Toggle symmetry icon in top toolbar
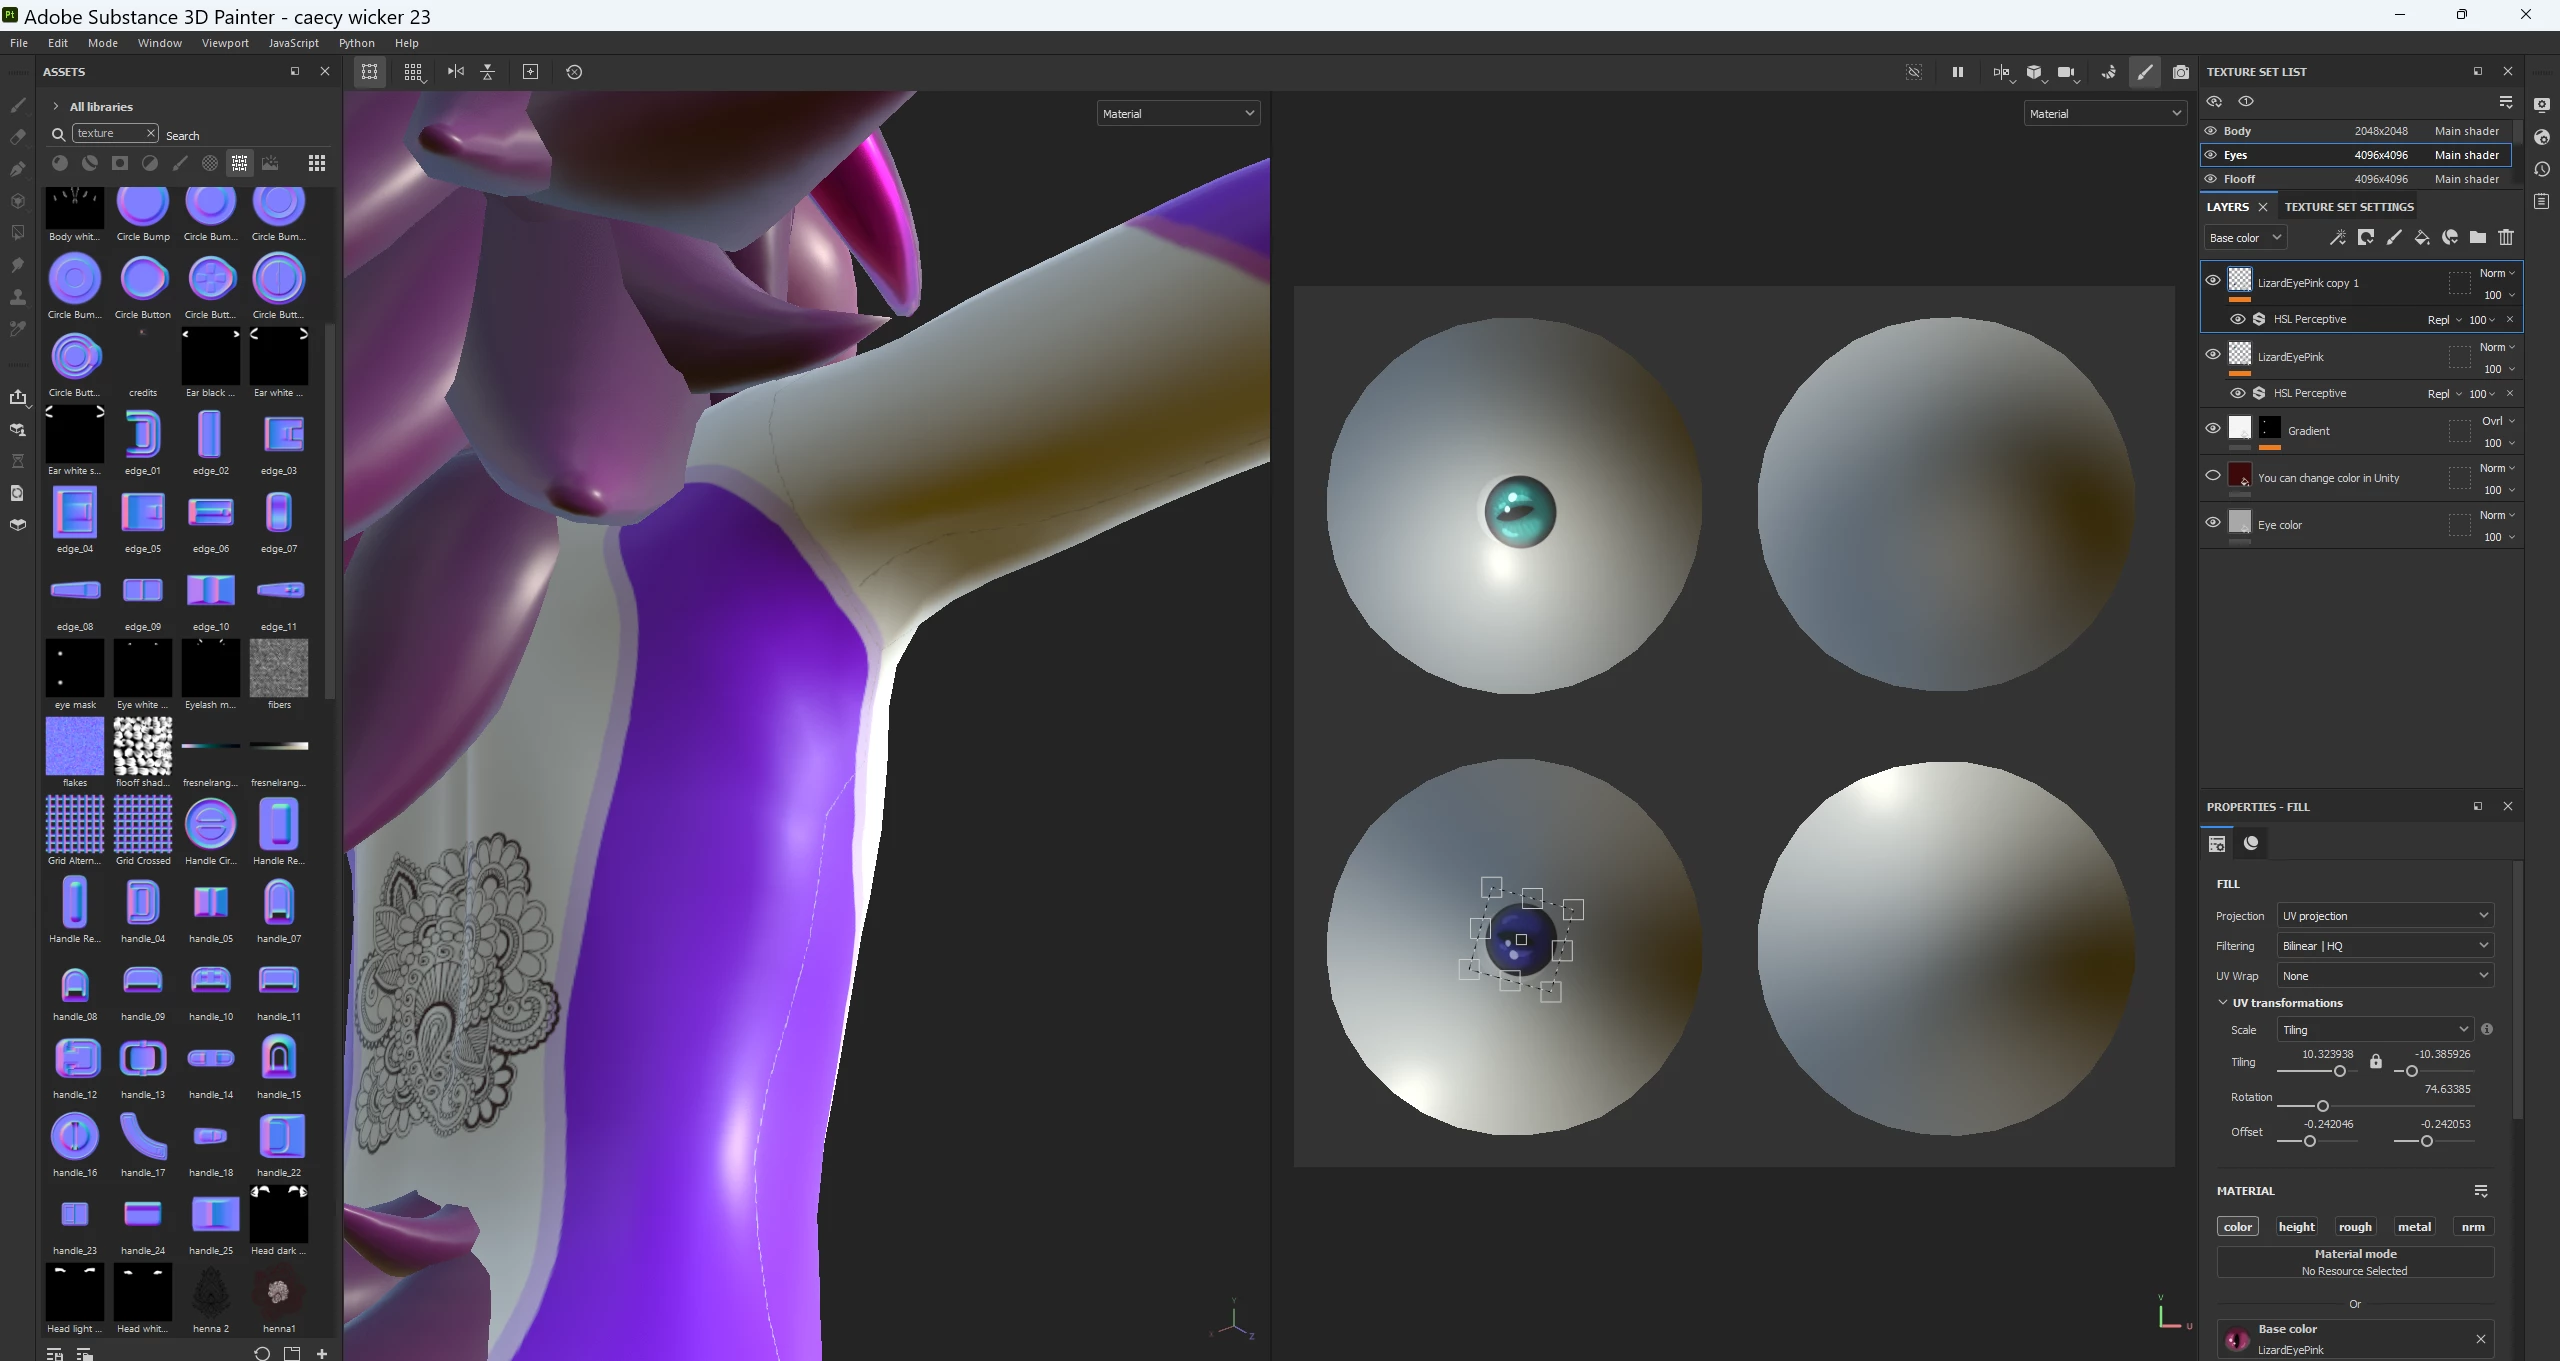The image size is (2560, 1361). click(x=456, y=72)
